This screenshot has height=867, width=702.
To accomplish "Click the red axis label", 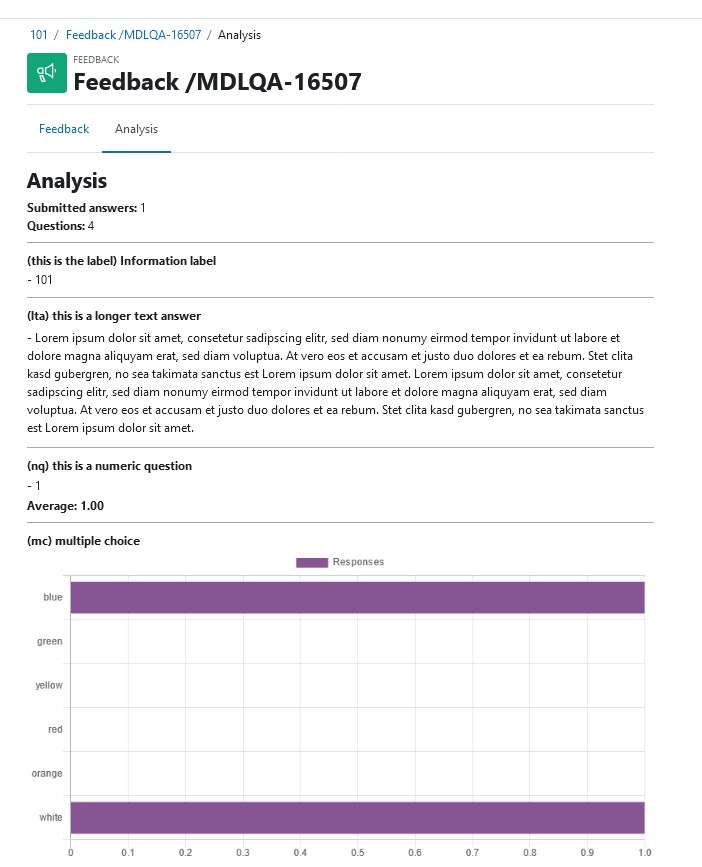I will pyautogui.click(x=55, y=729).
